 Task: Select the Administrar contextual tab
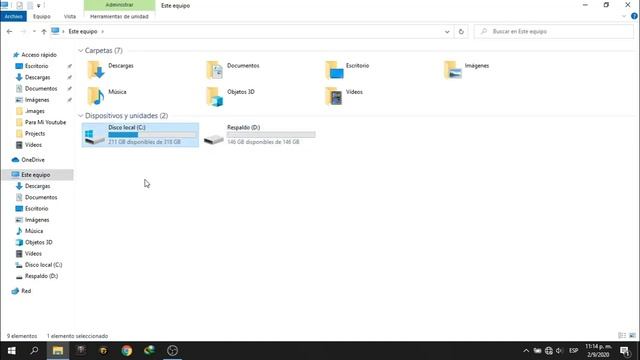(x=119, y=5)
